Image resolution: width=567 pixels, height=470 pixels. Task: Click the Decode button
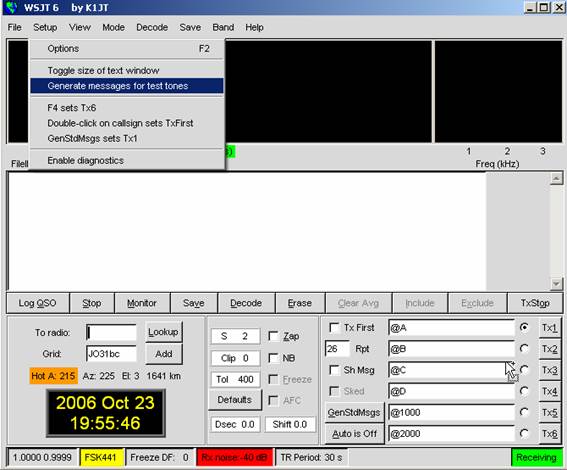click(x=246, y=303)
